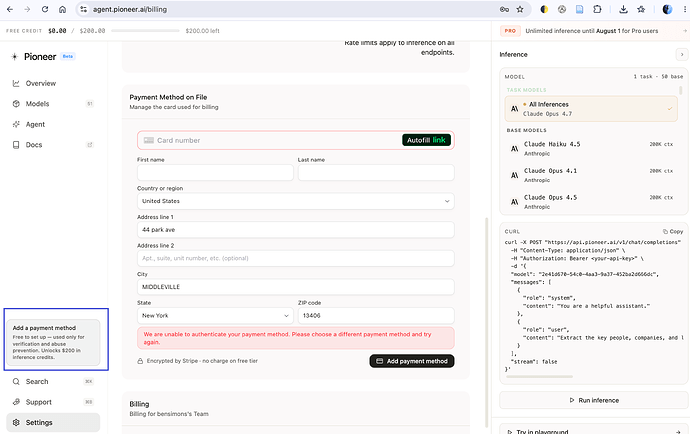Click the password key icon in address bar
690x434 pixels.
[504, 9]
